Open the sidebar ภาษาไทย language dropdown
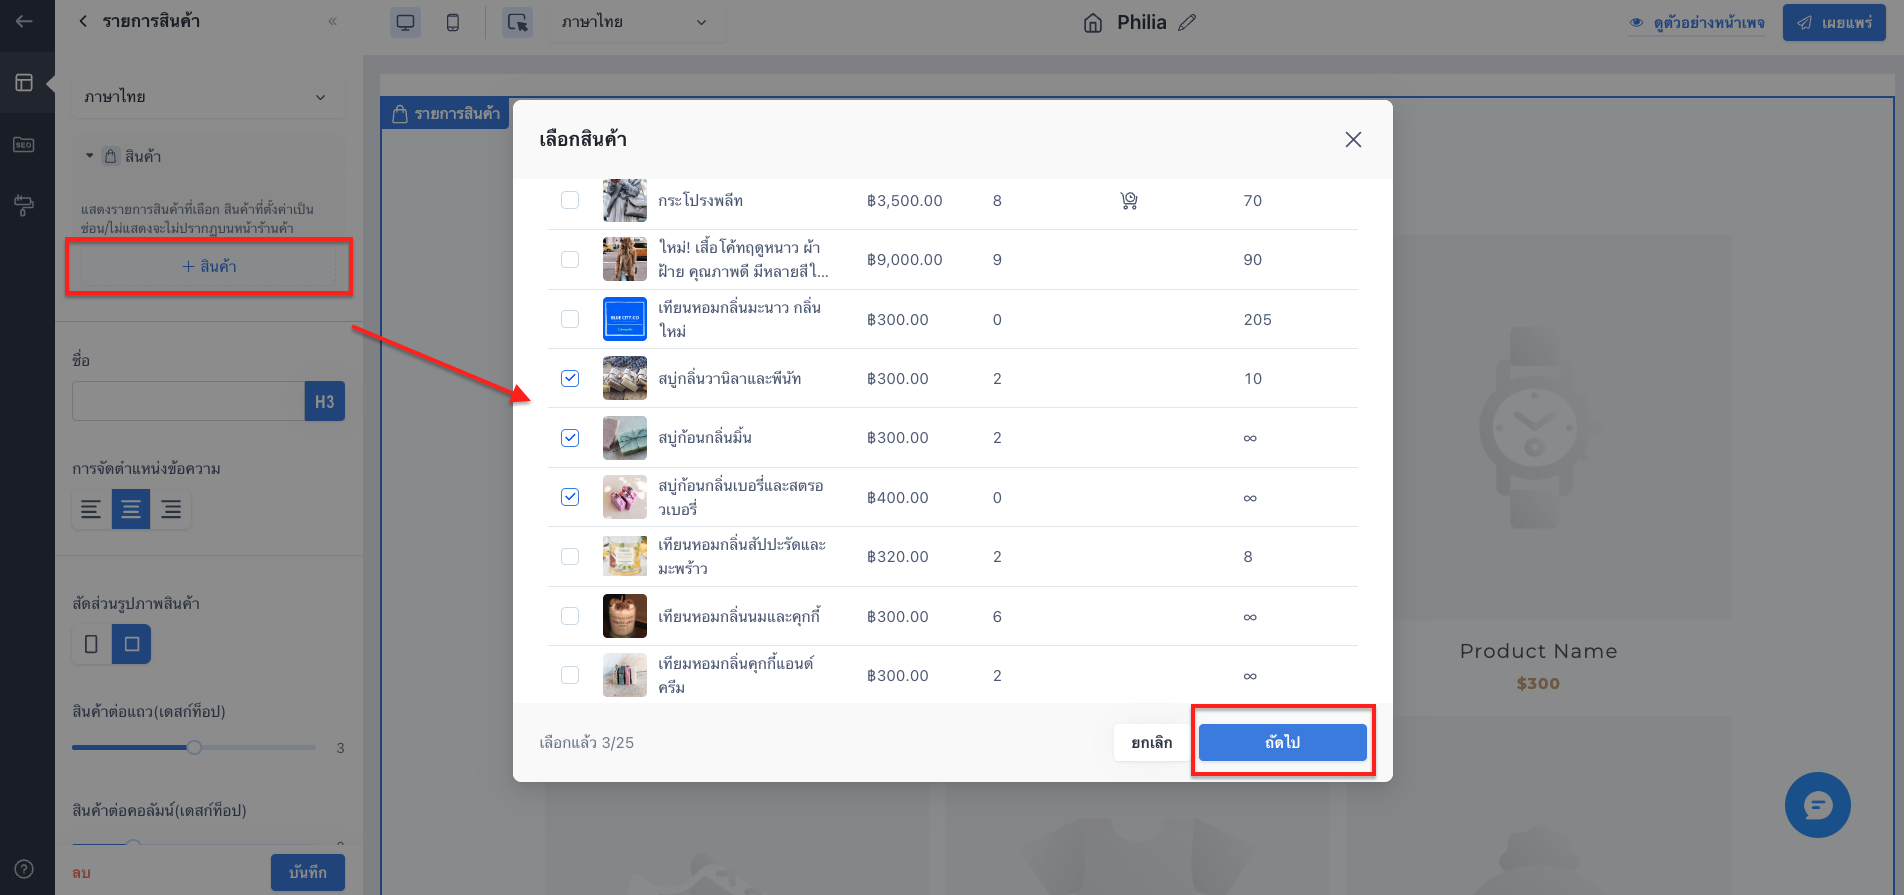This screenshot has width=1904, height=895. tap(208, 97)
